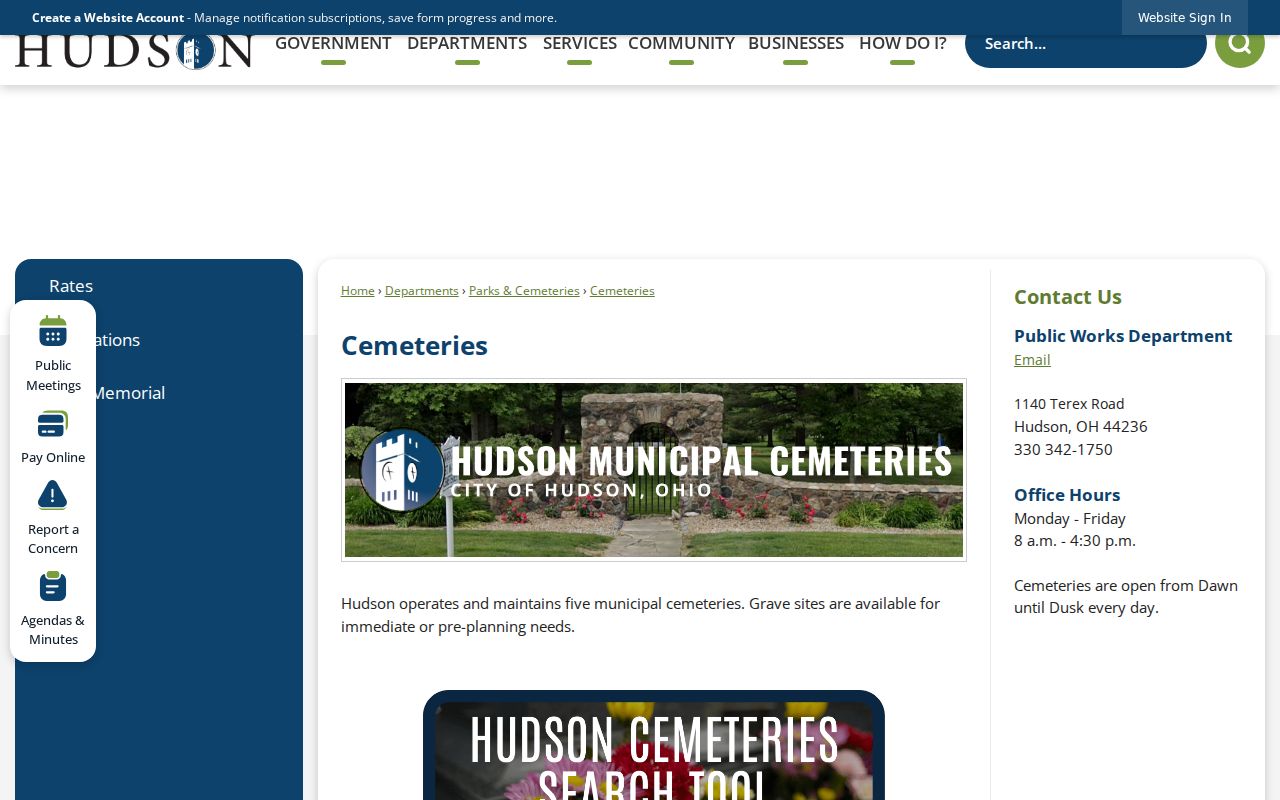The height and width of the screenshot is (800, 1280).
Task: Click Website Sign In button
Action: [1184, 17]
